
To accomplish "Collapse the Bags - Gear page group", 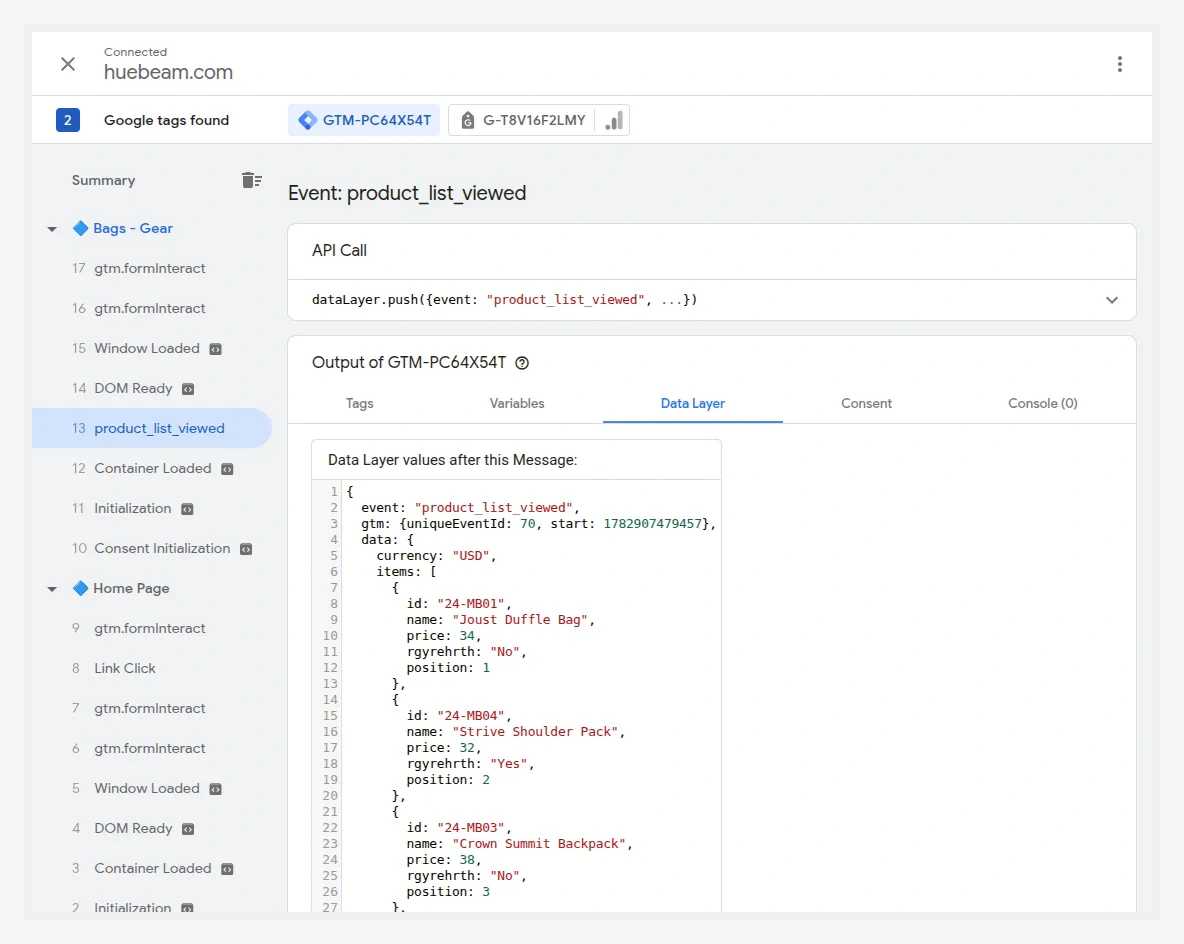I will click(x=52, y=229).
